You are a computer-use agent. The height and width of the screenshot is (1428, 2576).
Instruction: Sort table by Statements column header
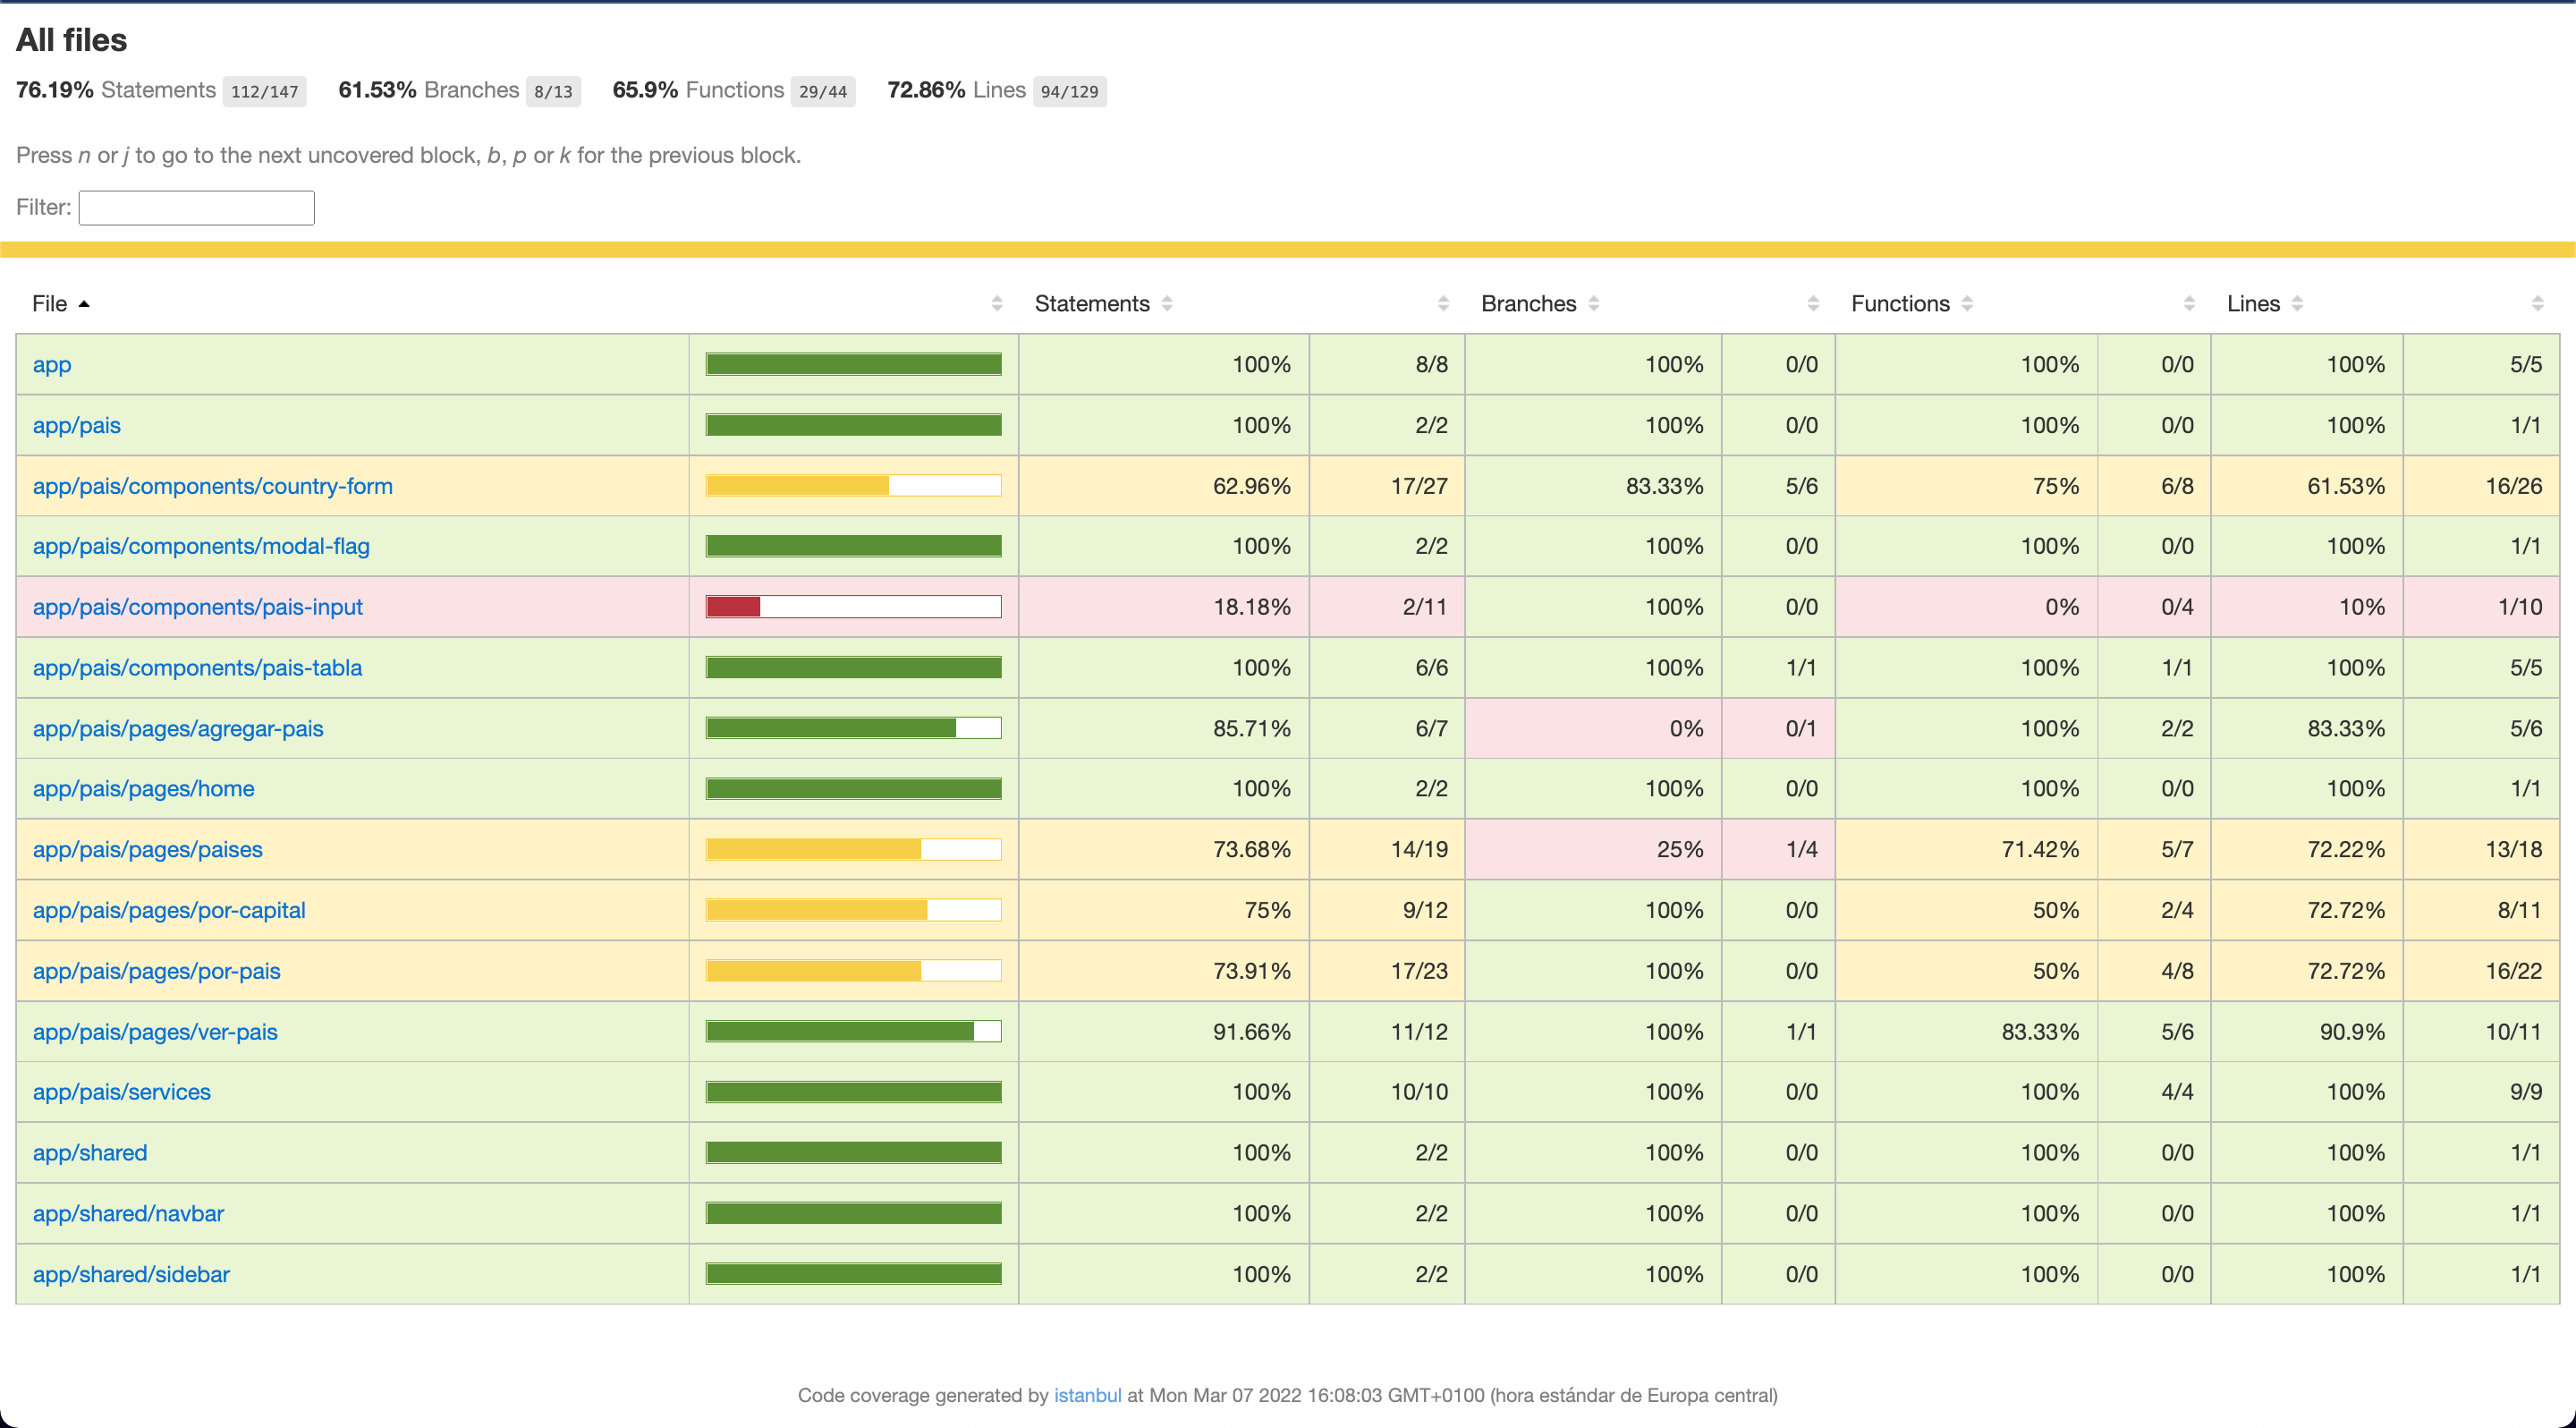[x=1092, y=304]
